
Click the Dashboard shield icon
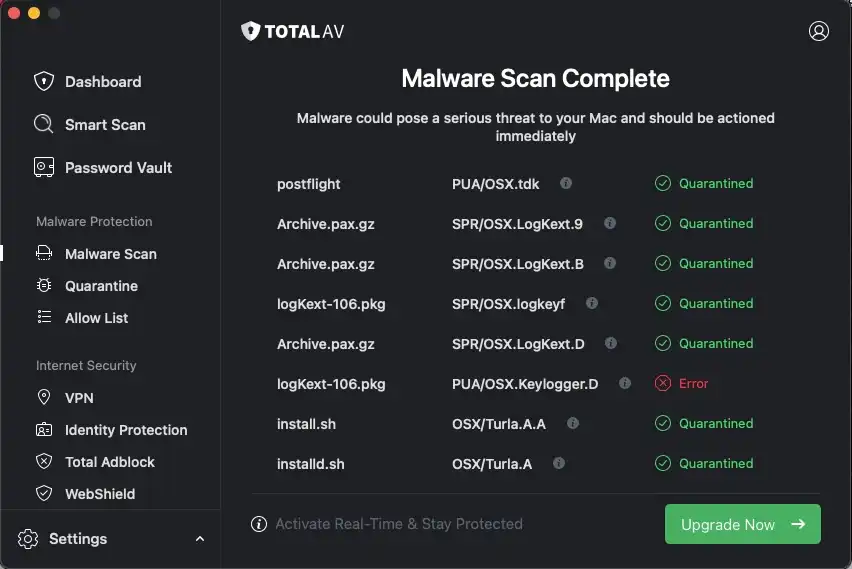(x=43, y=81)
